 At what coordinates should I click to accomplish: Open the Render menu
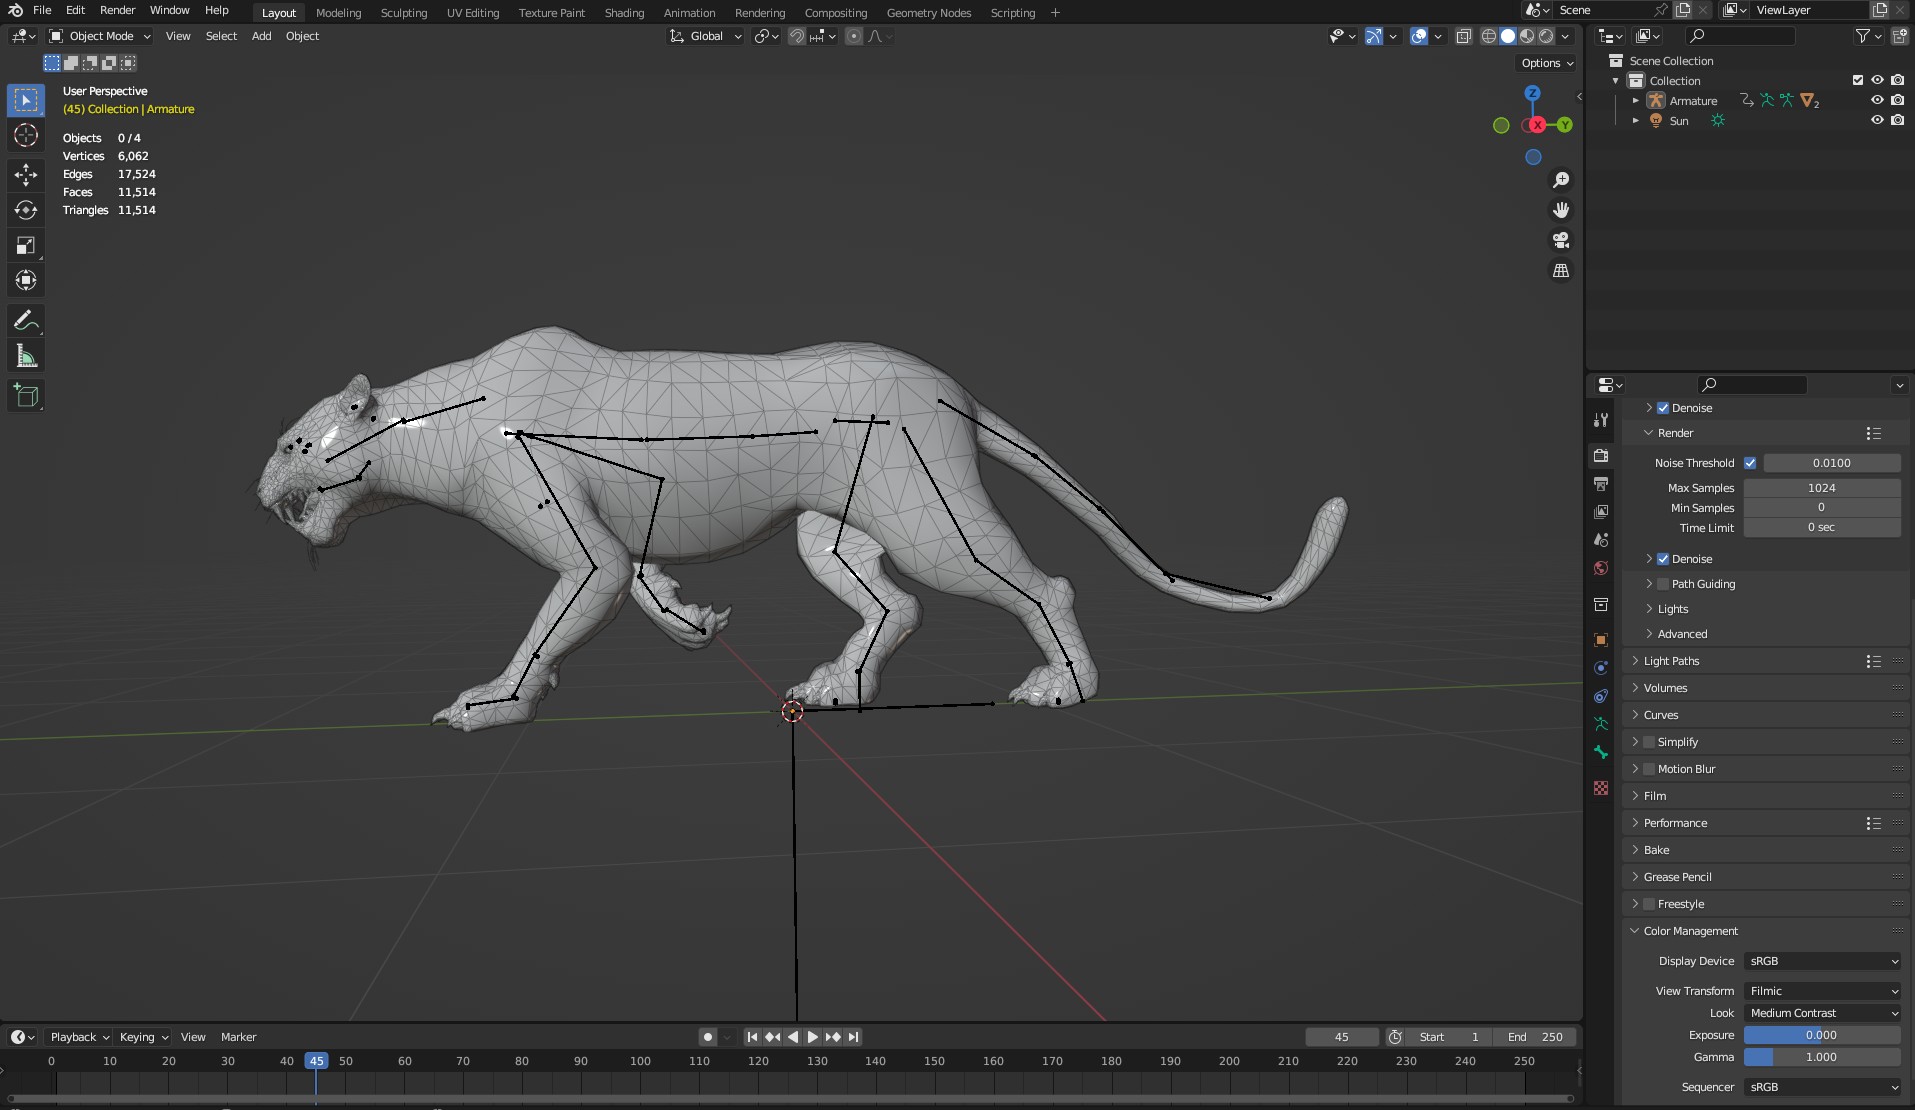click(x=118, y=10)
